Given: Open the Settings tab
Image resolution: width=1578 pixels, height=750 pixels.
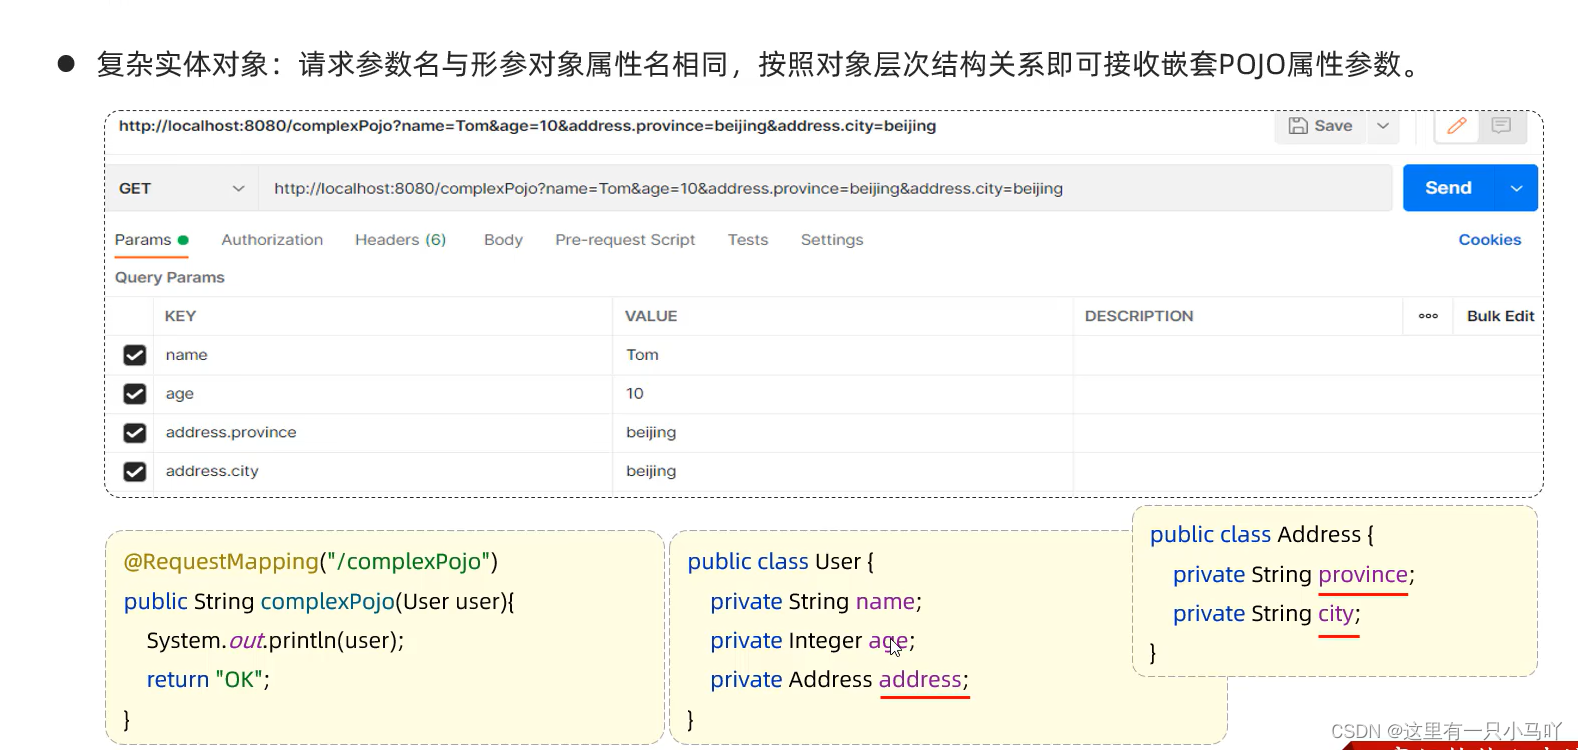Looking at the screenshot, I should (832, 240).
